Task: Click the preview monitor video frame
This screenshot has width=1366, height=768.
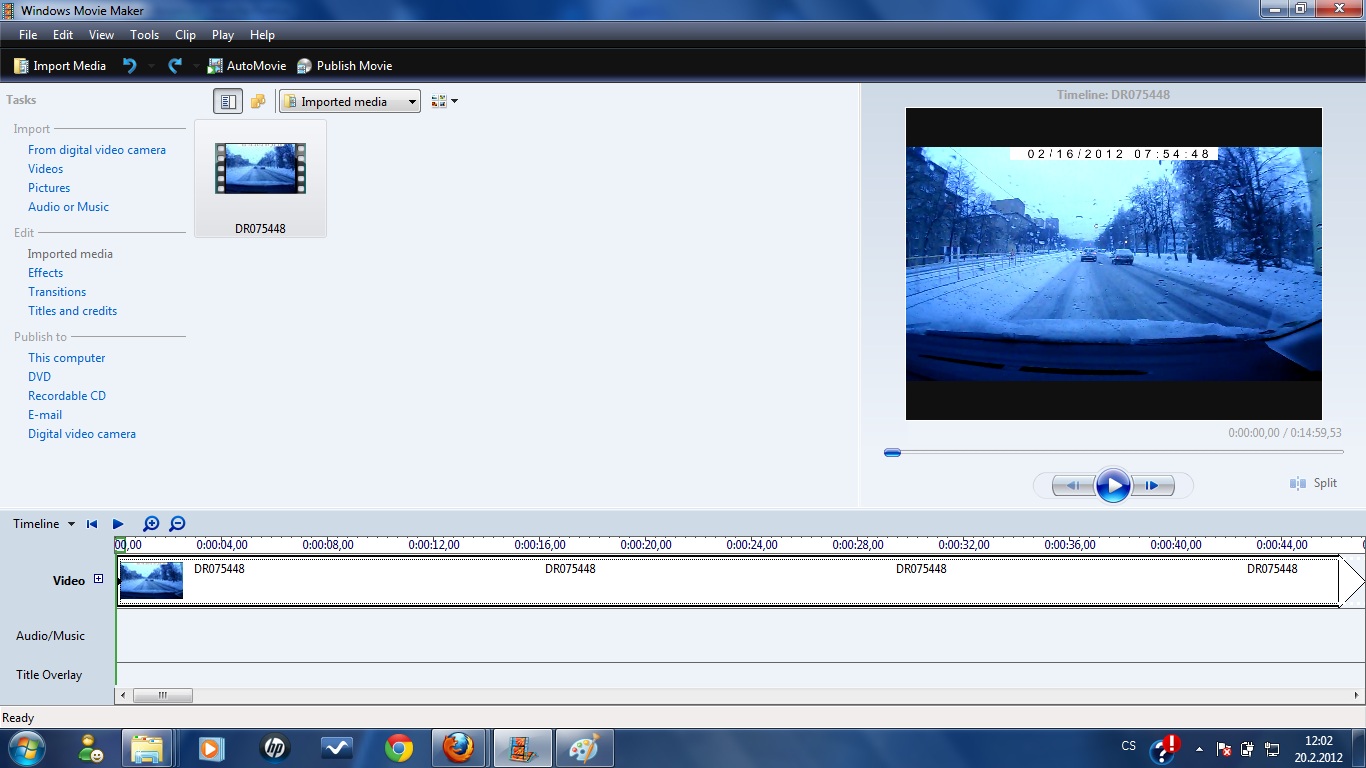Action: pyautogui.click(x=1114, y=264)
